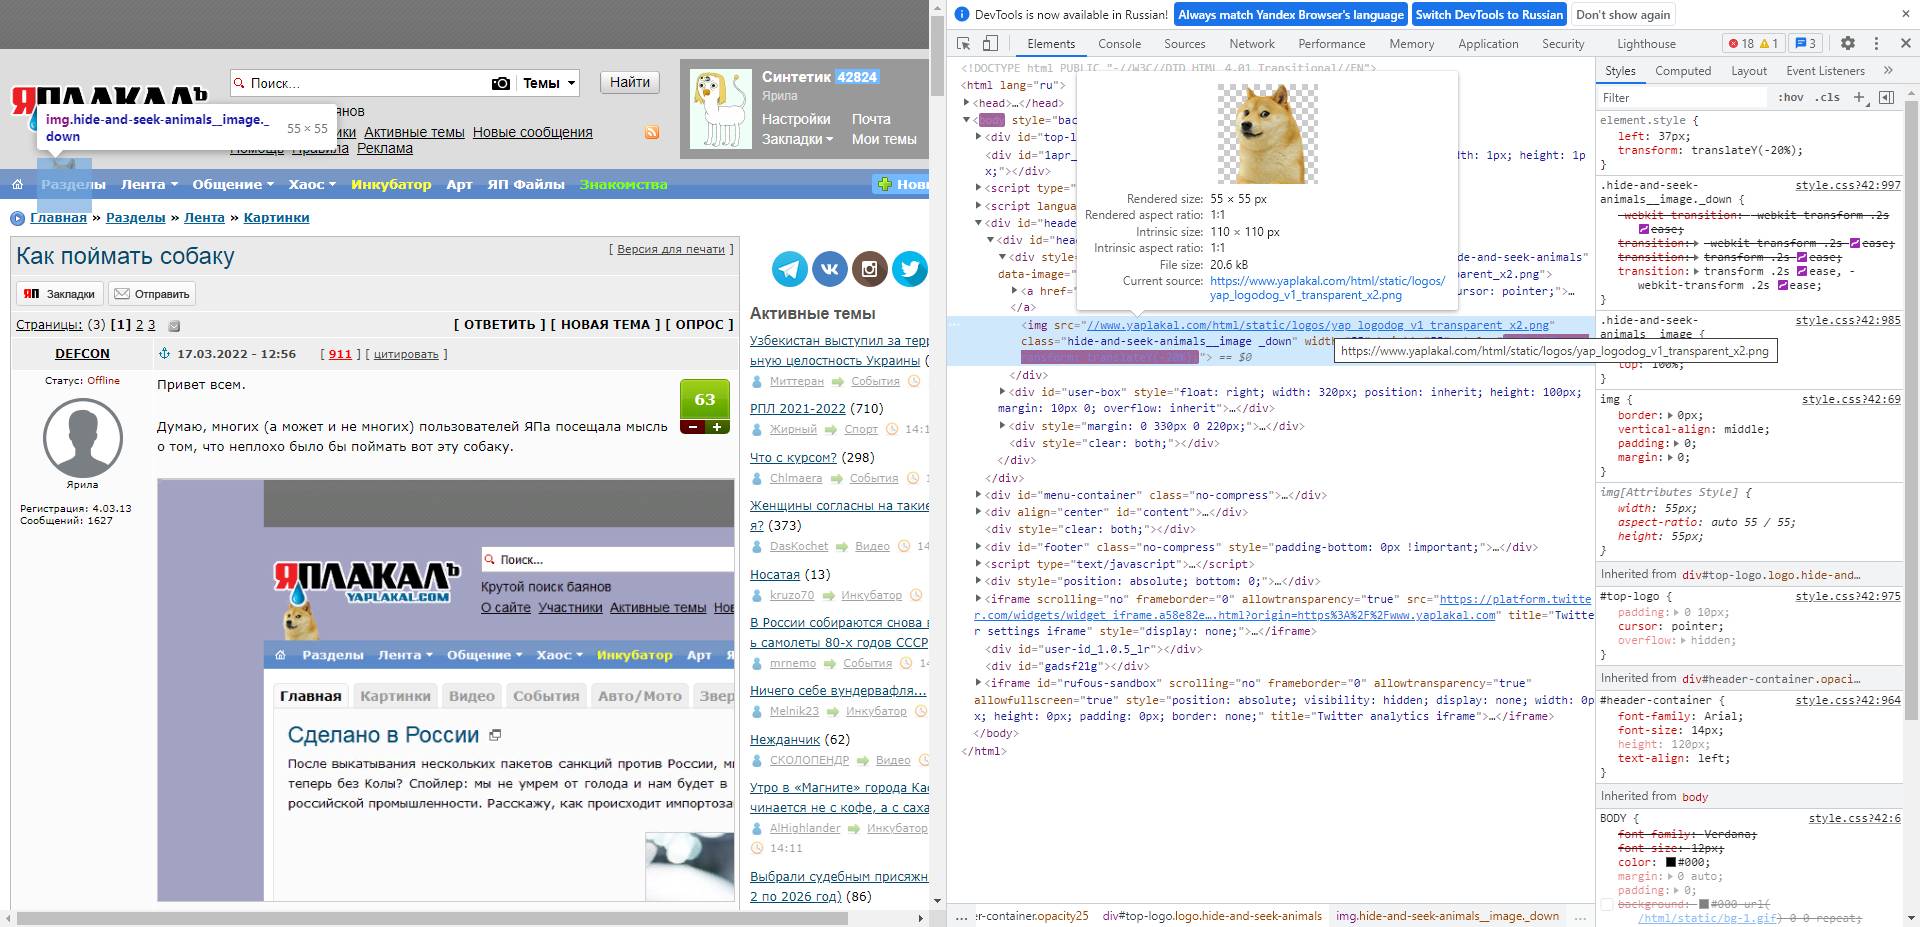Toggle the computed styles sidebar pane

1886,97
